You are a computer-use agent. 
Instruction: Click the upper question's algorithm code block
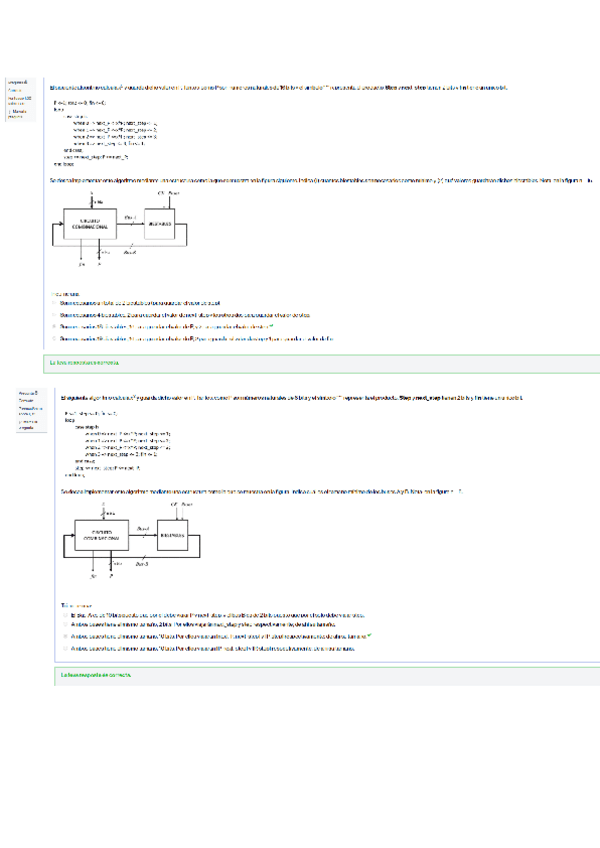[x=106, y=133]
